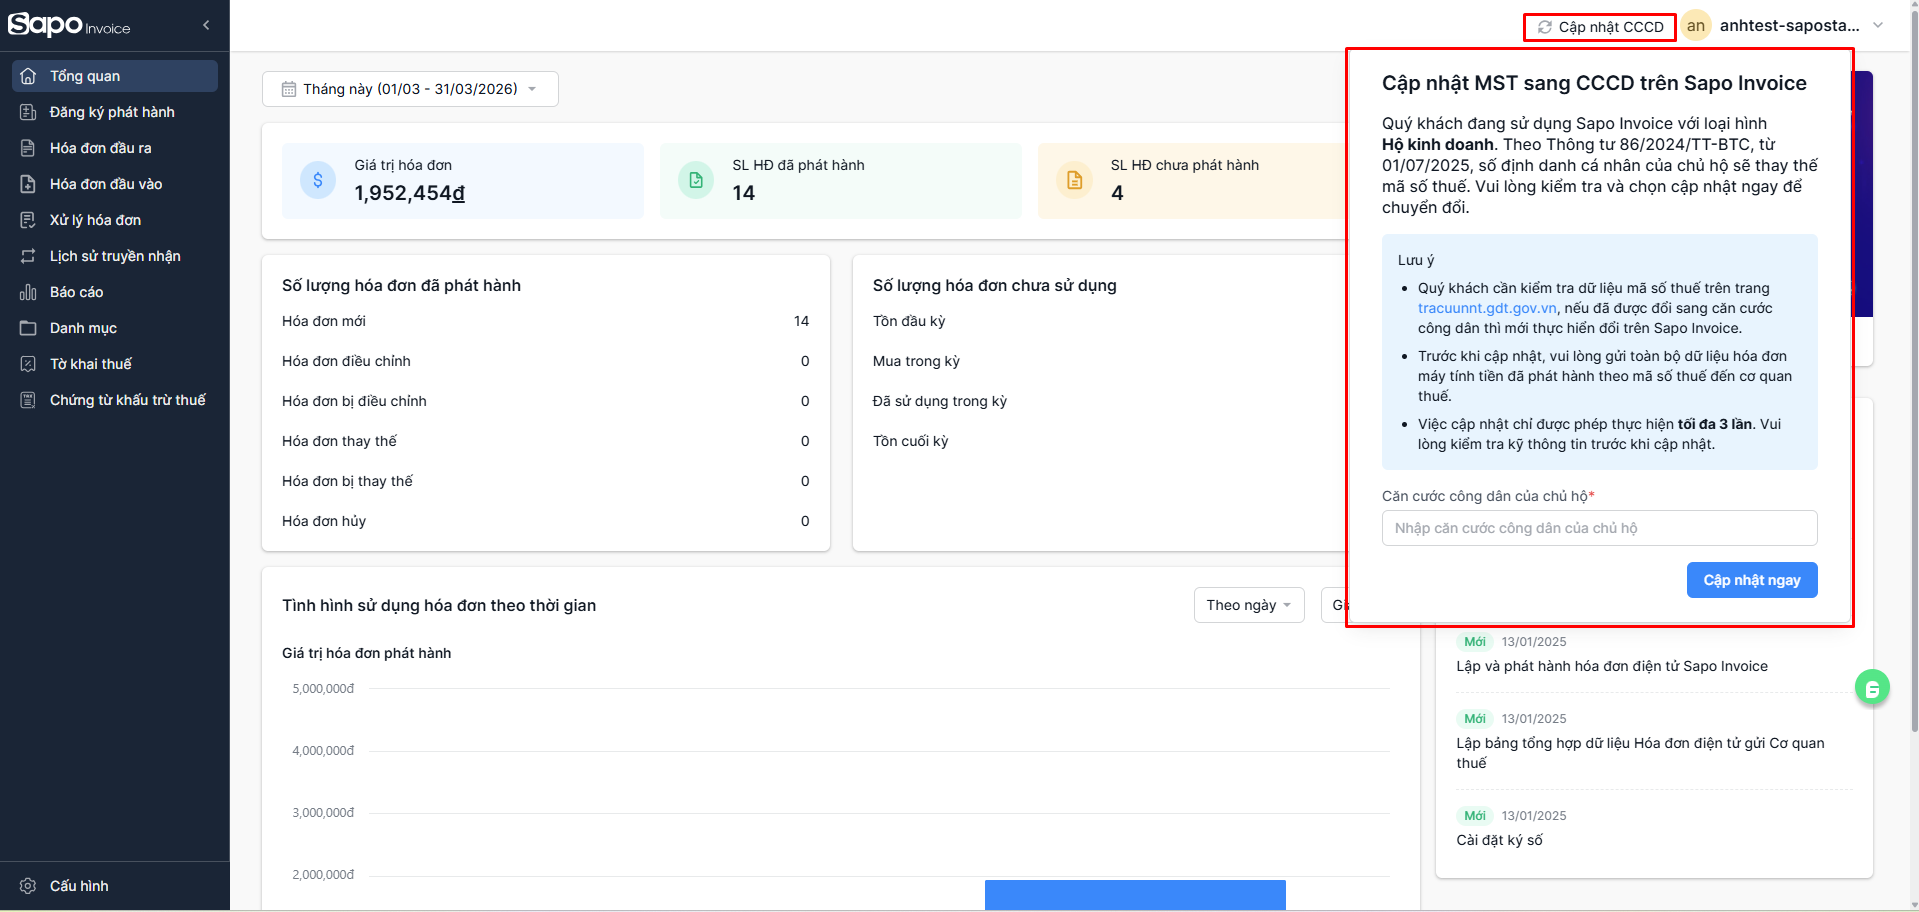Click the Danh mục folder icon

pyautogui.click(x=28, y=328)
